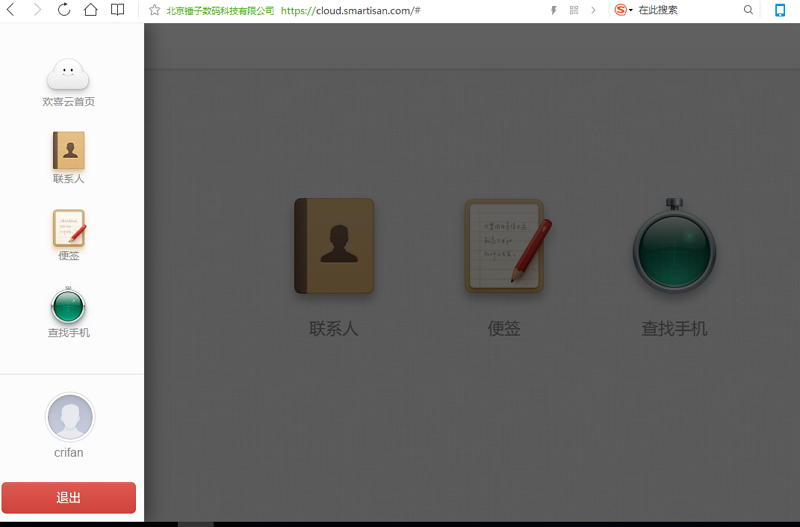800x527 pixels.
Task: Open the browser home page icon
Action: 91,9
